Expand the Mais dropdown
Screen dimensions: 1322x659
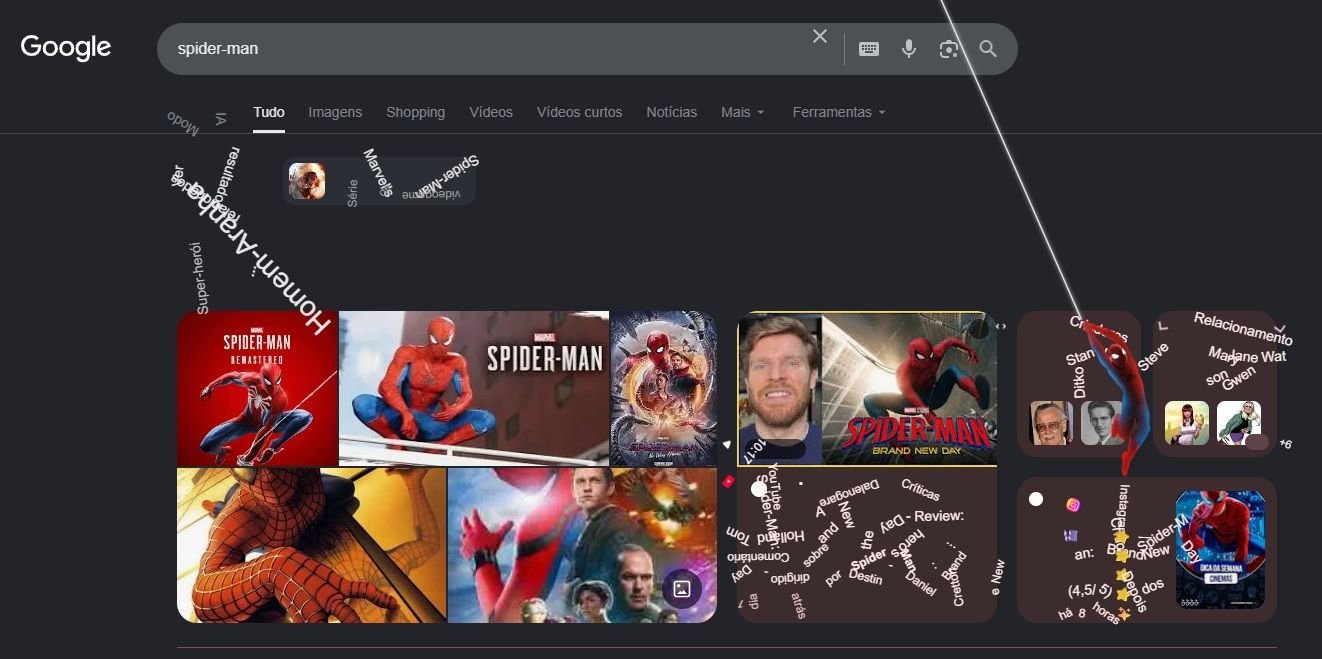click(742, 112)
